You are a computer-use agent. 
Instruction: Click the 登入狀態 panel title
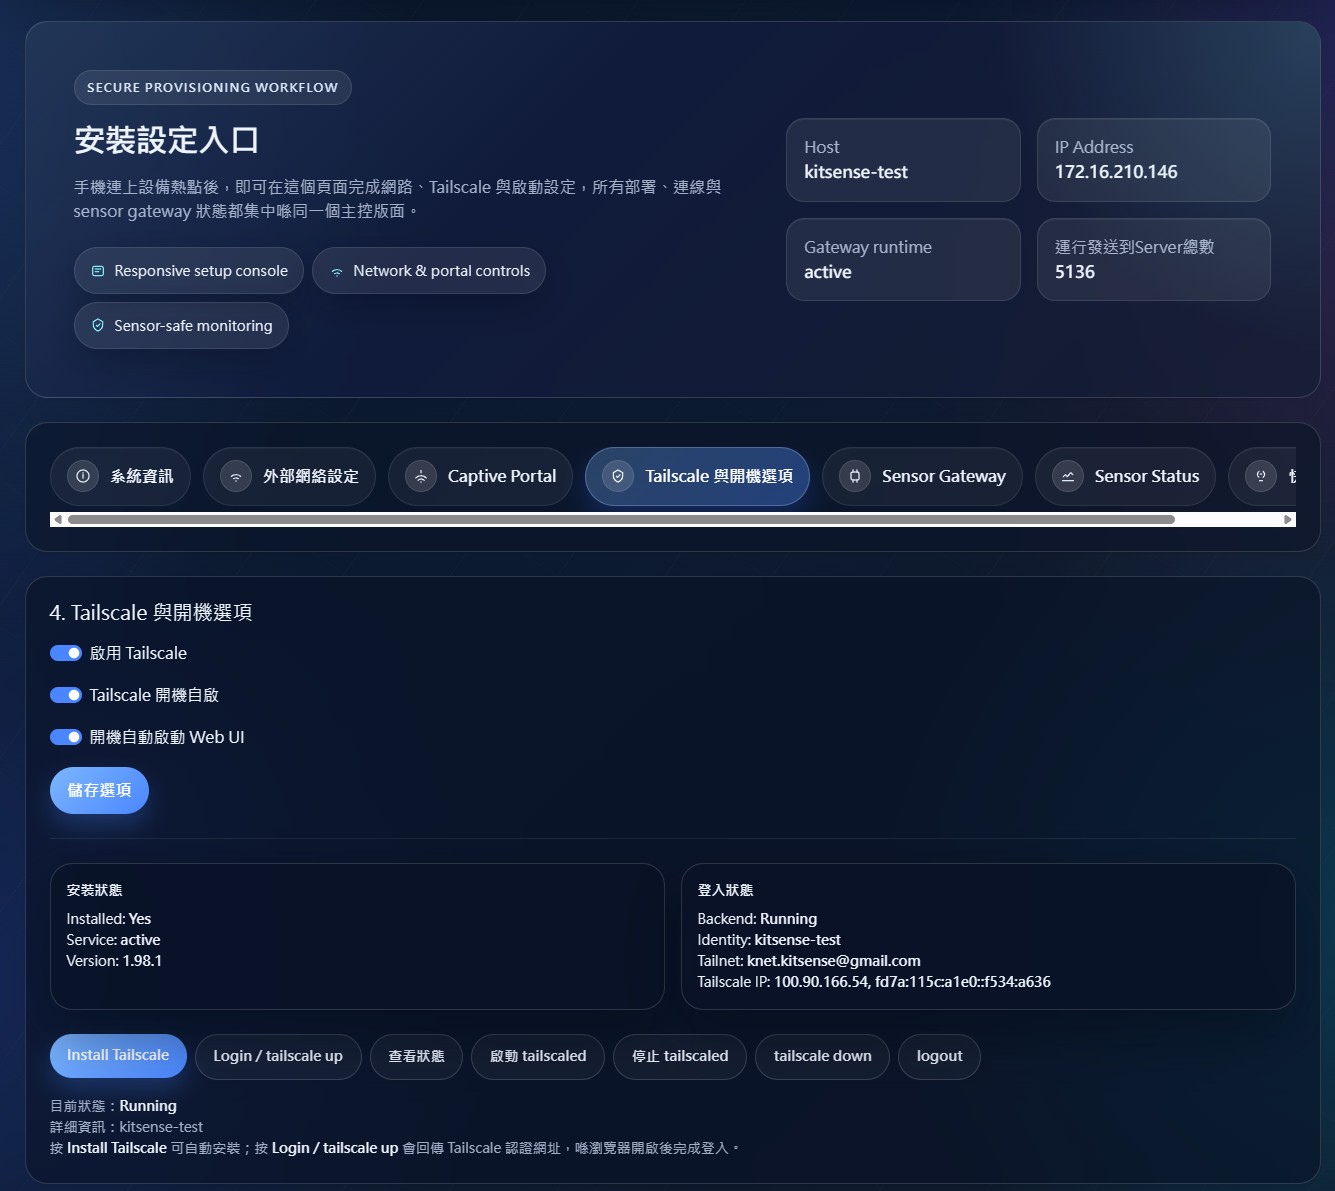tap(725, 890)
